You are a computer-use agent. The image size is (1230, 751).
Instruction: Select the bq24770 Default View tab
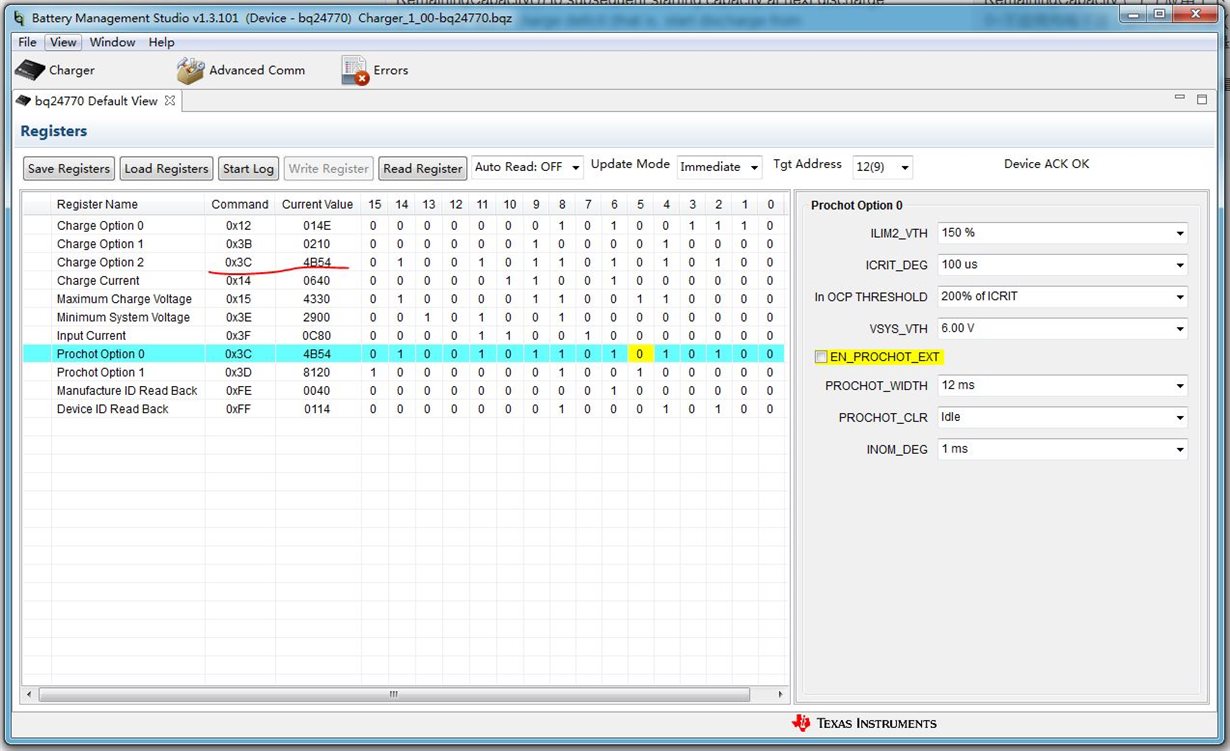(96, 101)
